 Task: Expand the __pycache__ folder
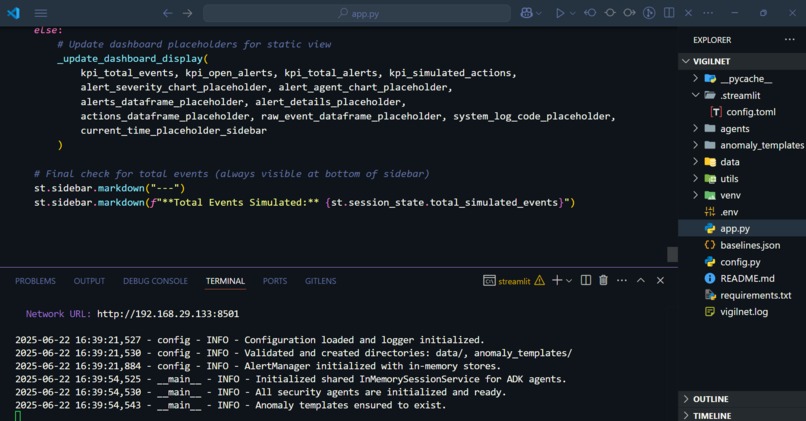coord(742,79)
